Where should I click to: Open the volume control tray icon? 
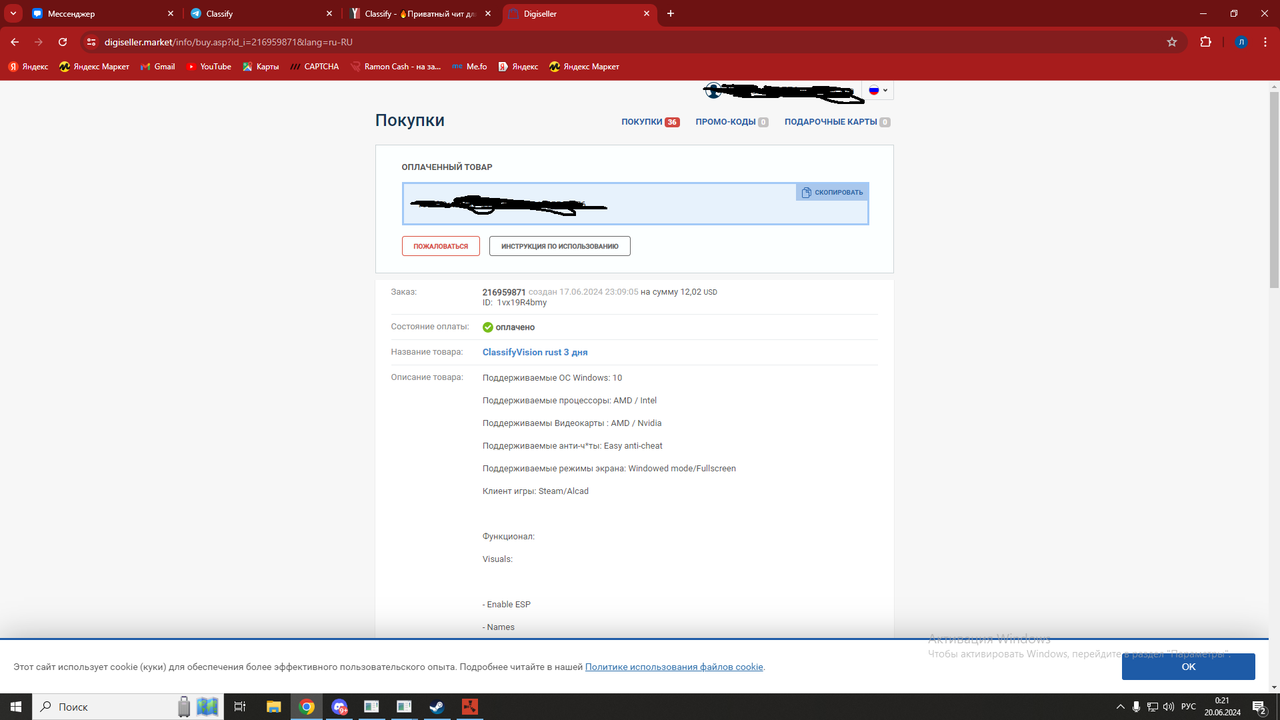(x=1171, y=707)
